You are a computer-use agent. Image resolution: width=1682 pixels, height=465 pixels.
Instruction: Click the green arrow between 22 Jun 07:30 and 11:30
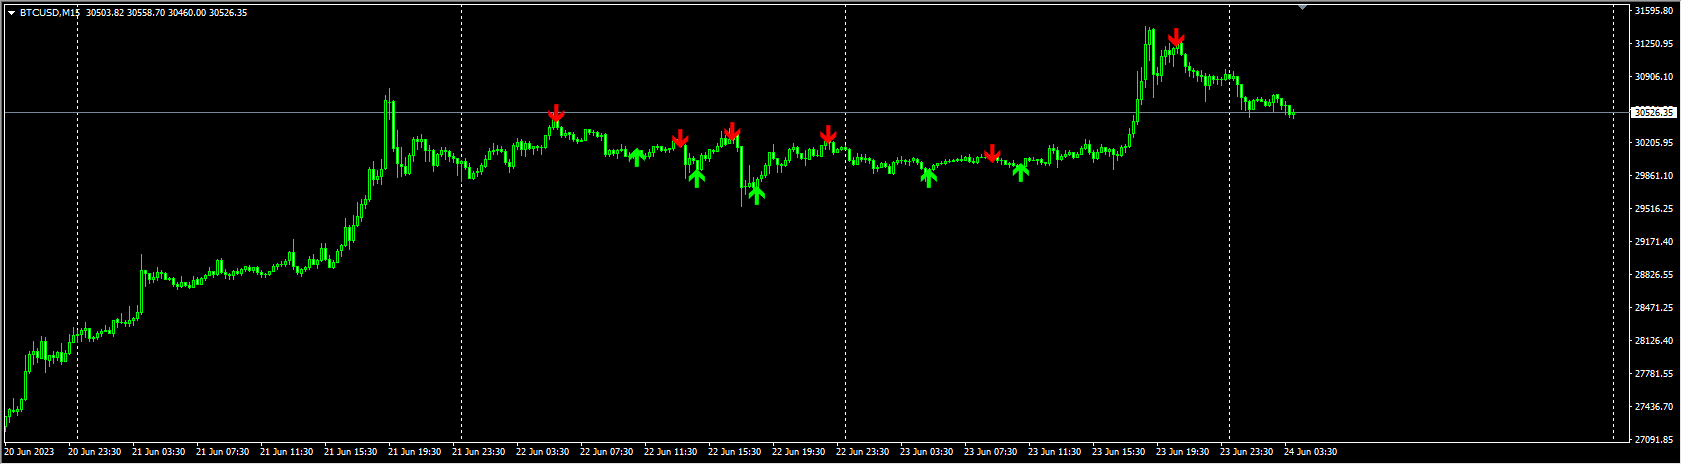coord(636,157)
